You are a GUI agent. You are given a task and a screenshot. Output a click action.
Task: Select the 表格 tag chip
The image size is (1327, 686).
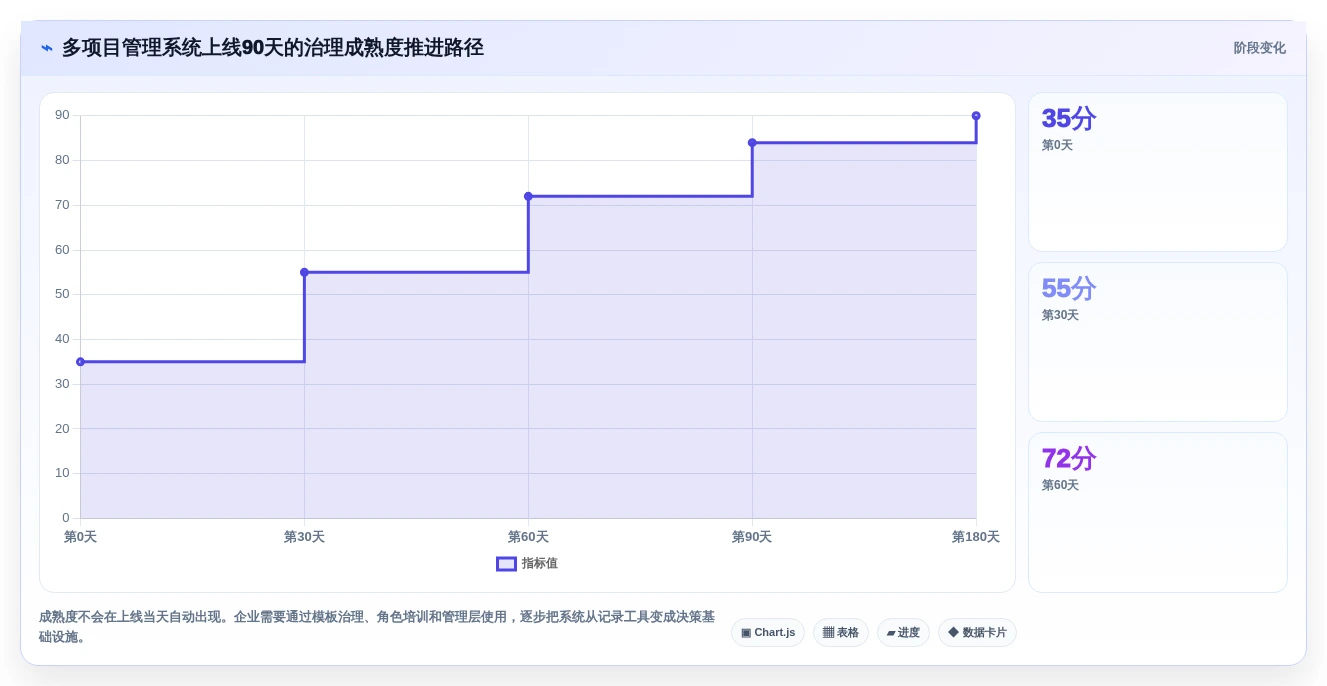tap(841, 633)
